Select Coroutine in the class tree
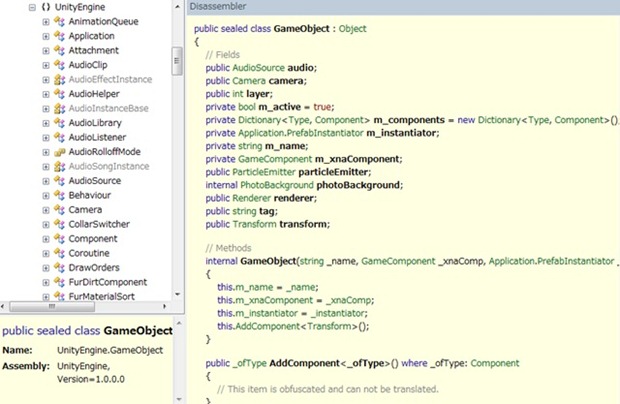Image resolution: width=620 pixels, height=404 pixels. tap(89, 253)
